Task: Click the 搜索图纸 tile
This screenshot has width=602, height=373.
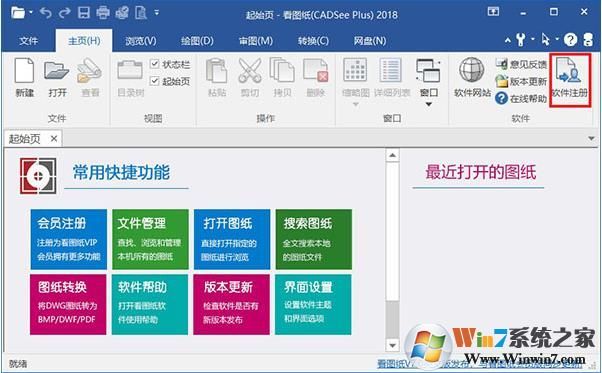Action: click(x=314, y=239)
